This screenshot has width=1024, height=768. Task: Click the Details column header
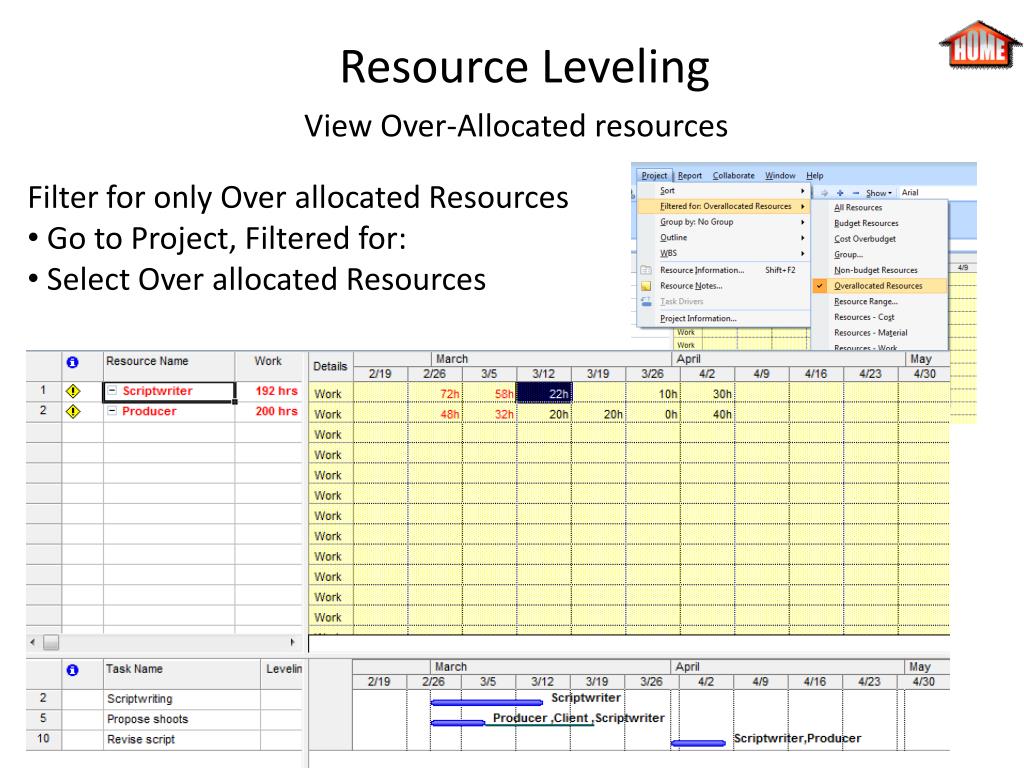point(330,366)
